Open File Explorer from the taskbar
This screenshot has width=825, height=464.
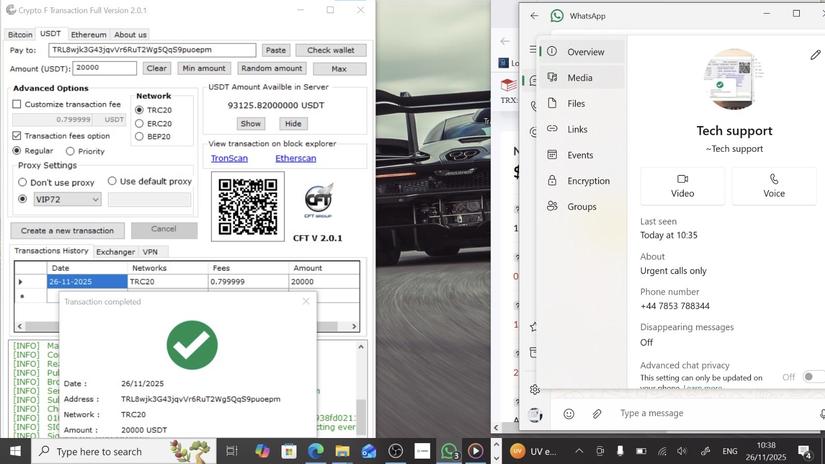342,451
